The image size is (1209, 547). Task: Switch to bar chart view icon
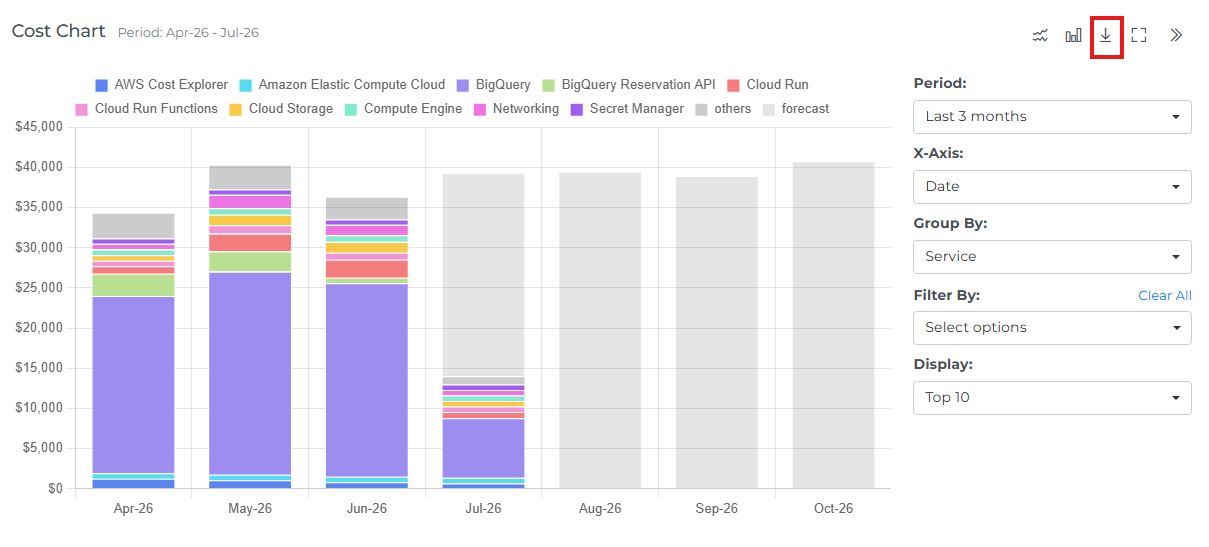click(1073, 36)
